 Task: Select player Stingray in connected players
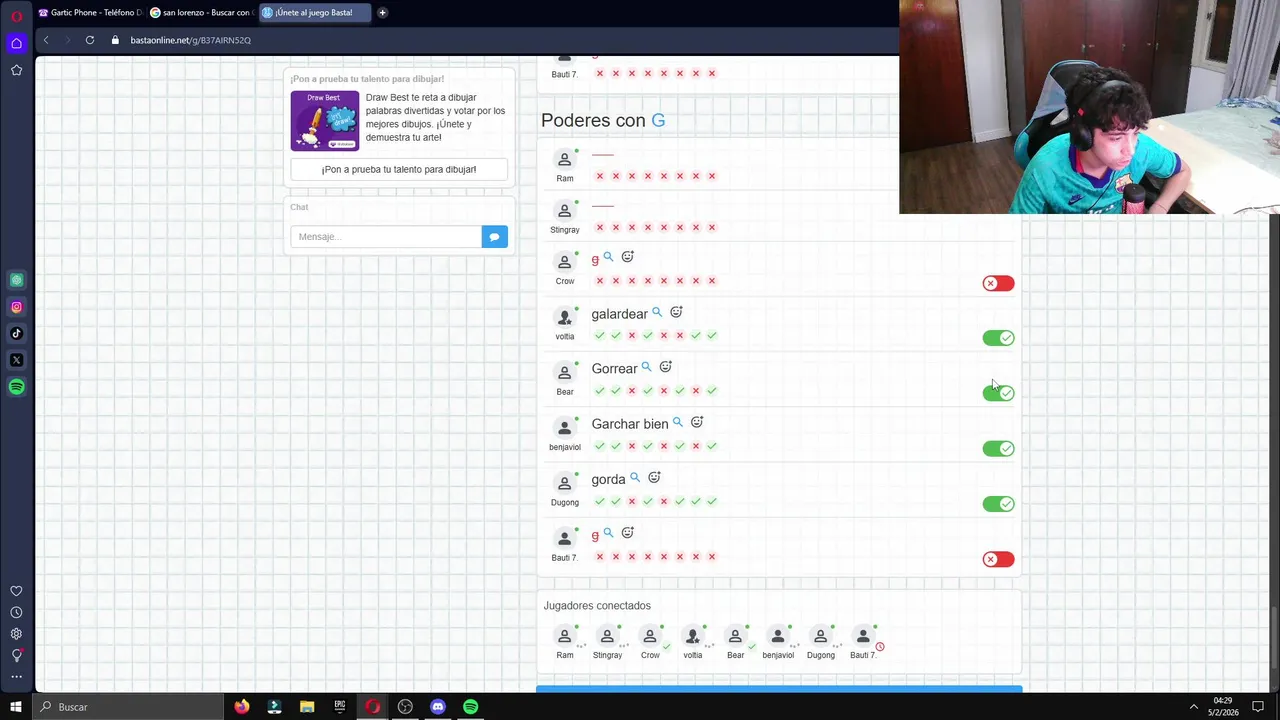(x=607, y=642)
